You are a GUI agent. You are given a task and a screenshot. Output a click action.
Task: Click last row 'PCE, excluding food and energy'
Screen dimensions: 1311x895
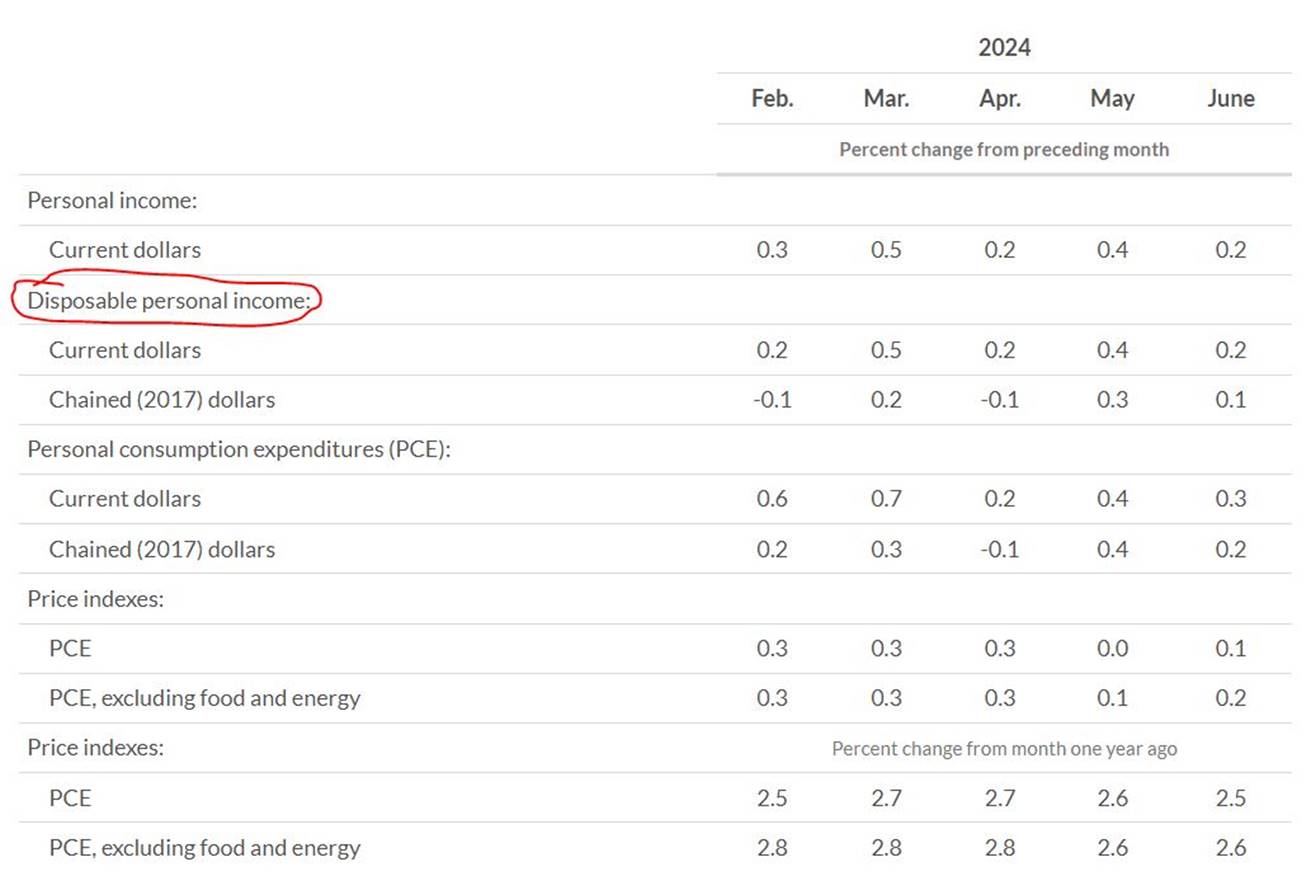pos(205,848)
